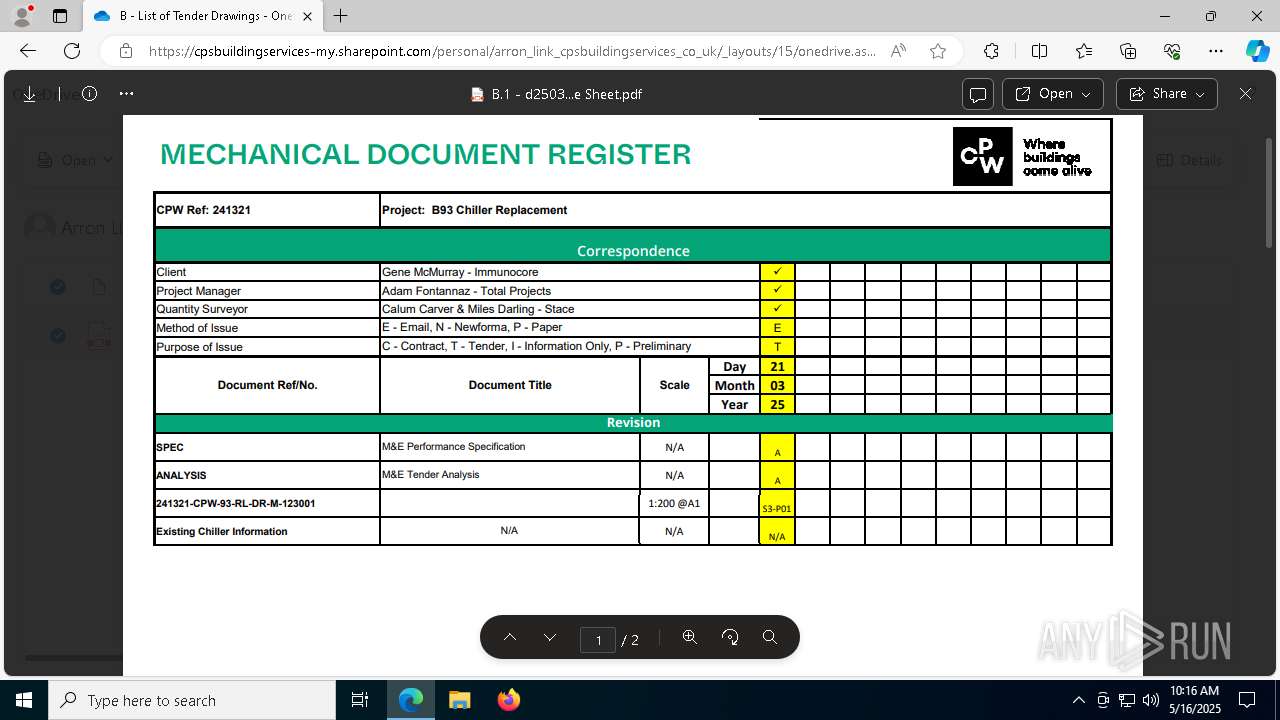This screenshot has height=720, width=1280.
Task: Search within the PDF
Action: coord(770,637)
